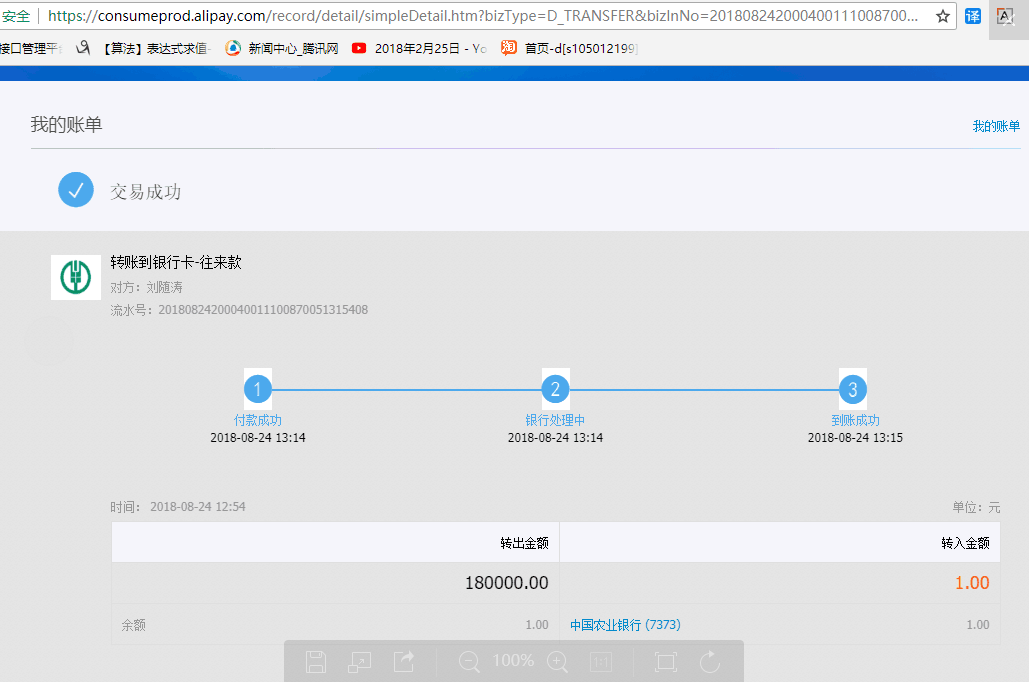
Task: Click the 银行处理中 step label
Action: pyautogui.click(x=555, y=420)
